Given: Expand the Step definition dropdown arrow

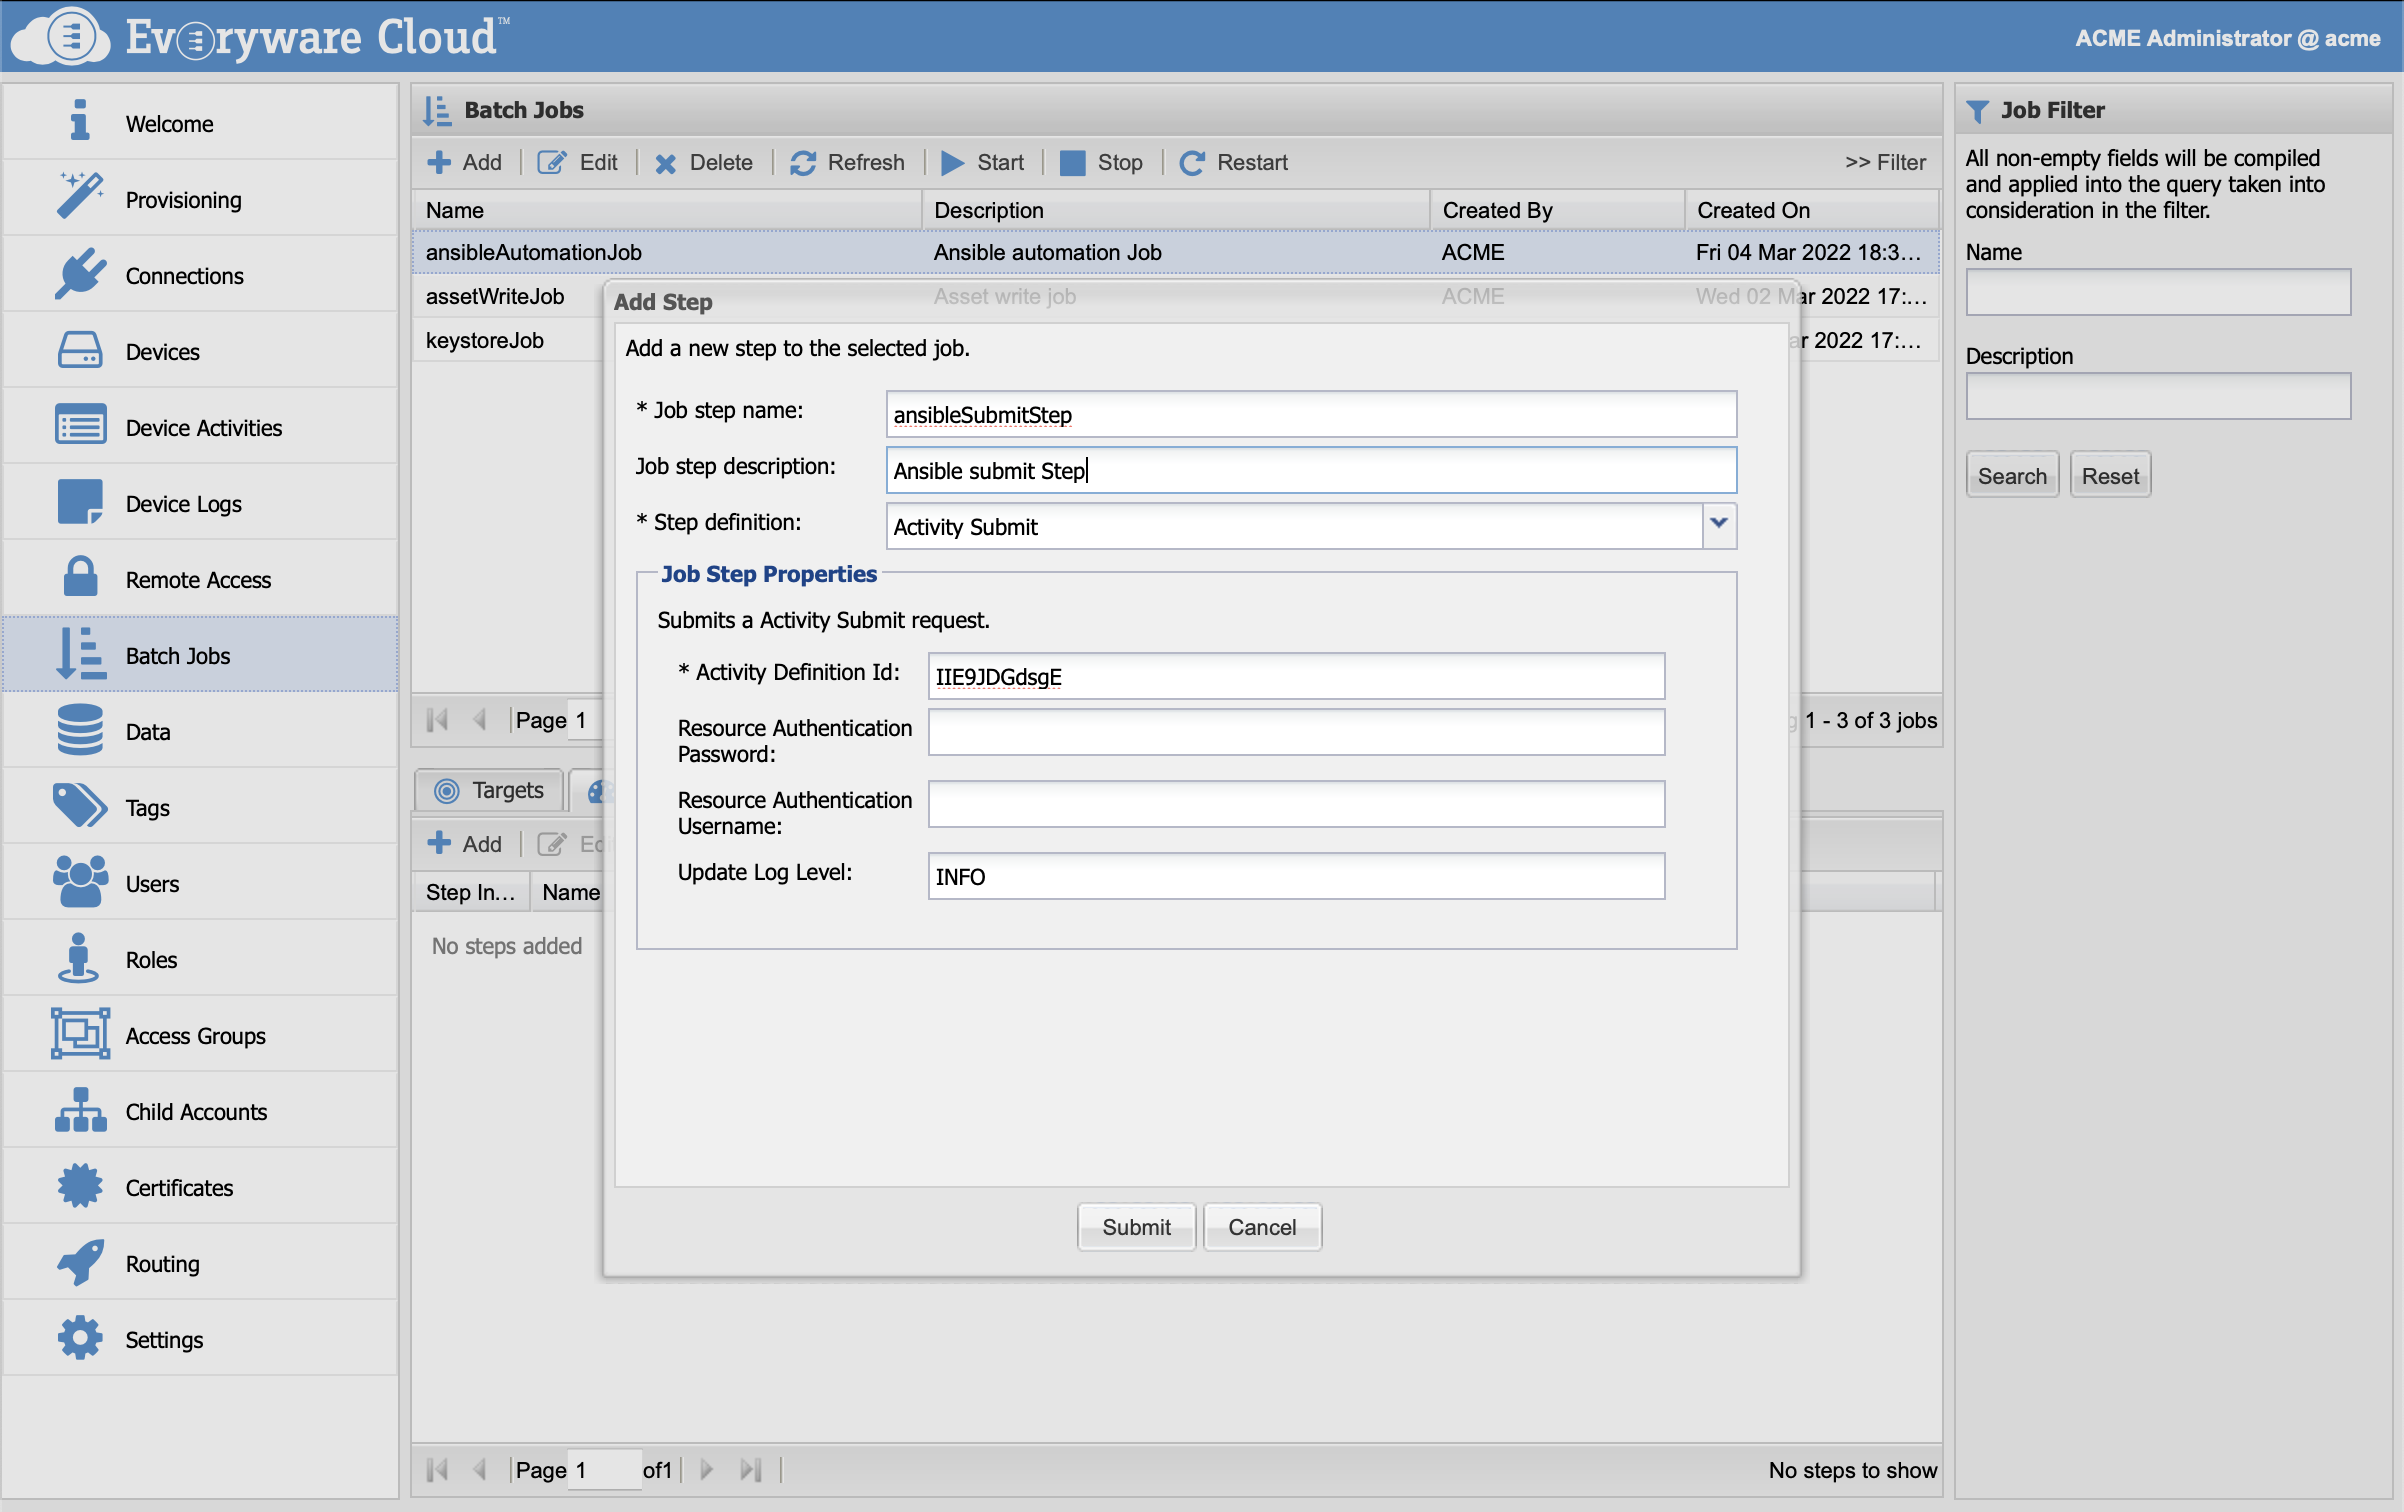Looking at the screenshot, I should tap(1718, 524).
